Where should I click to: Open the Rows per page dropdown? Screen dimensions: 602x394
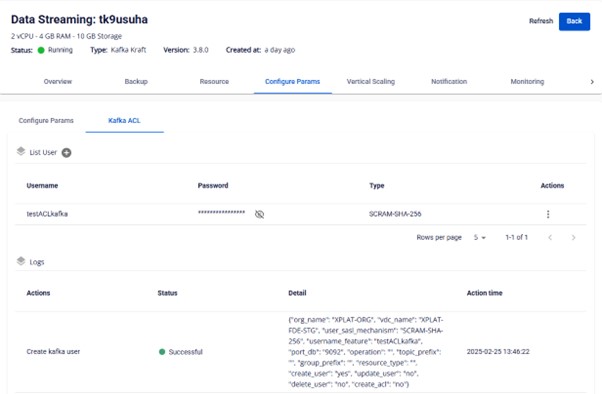coord(480,238)
